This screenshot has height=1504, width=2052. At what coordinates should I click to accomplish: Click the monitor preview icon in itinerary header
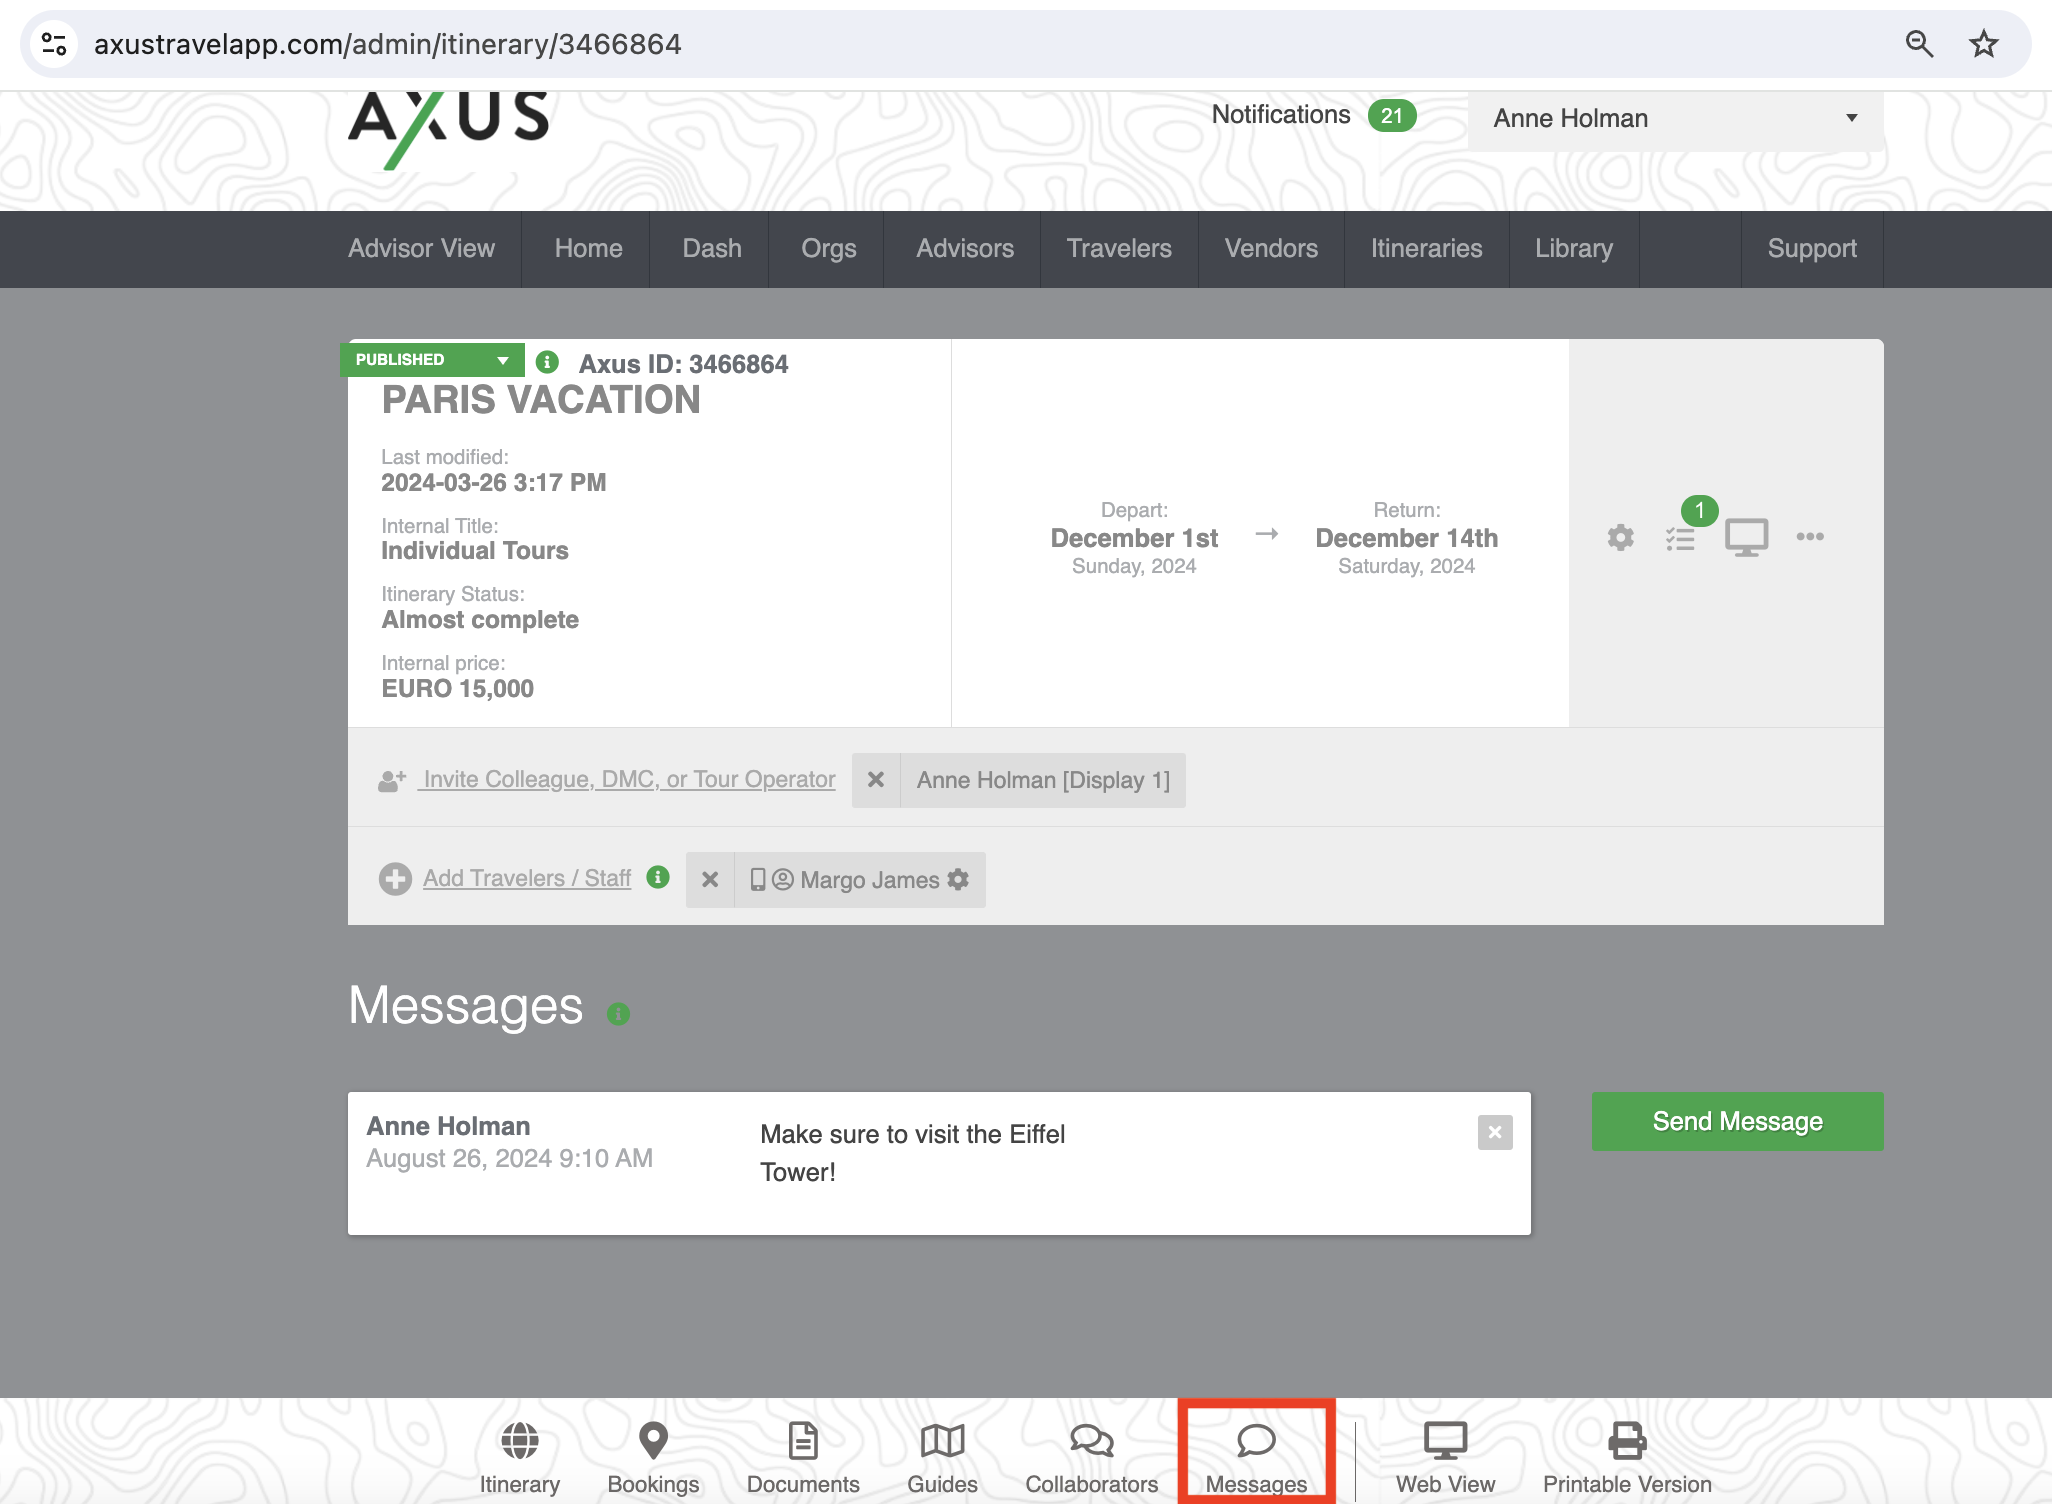(x=1746, y=538)
